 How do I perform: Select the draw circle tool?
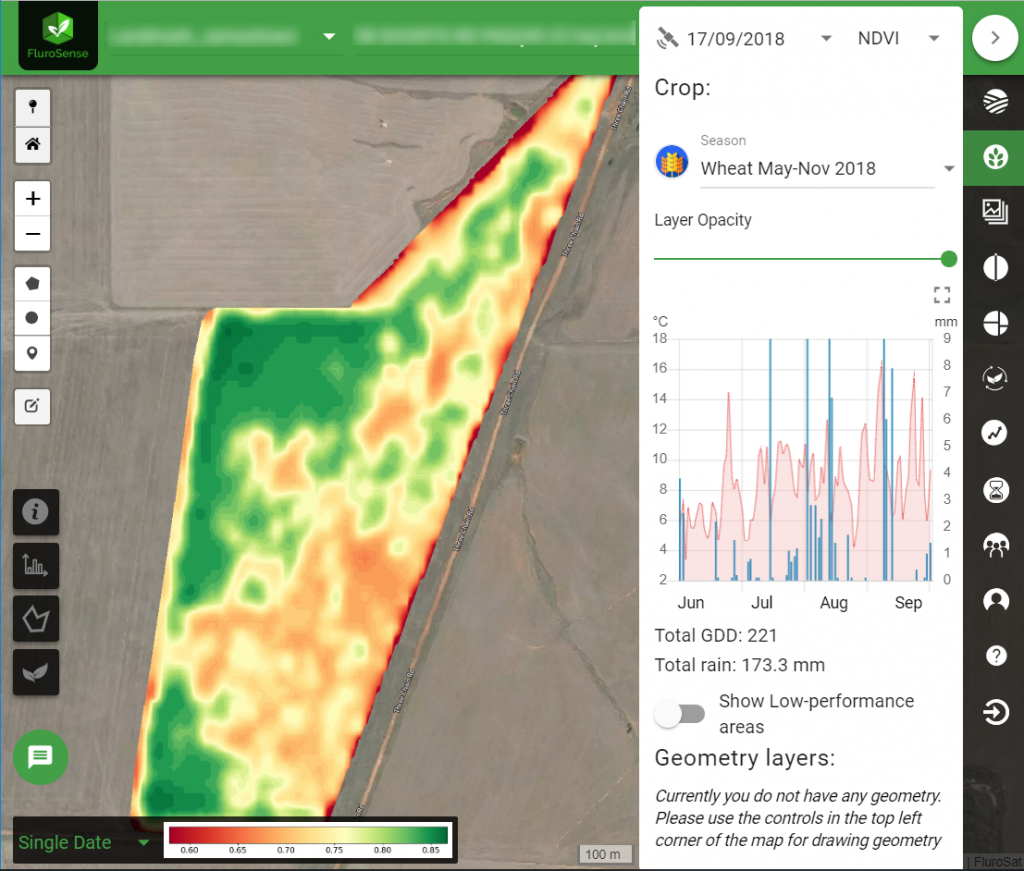[x=33, y=318]
